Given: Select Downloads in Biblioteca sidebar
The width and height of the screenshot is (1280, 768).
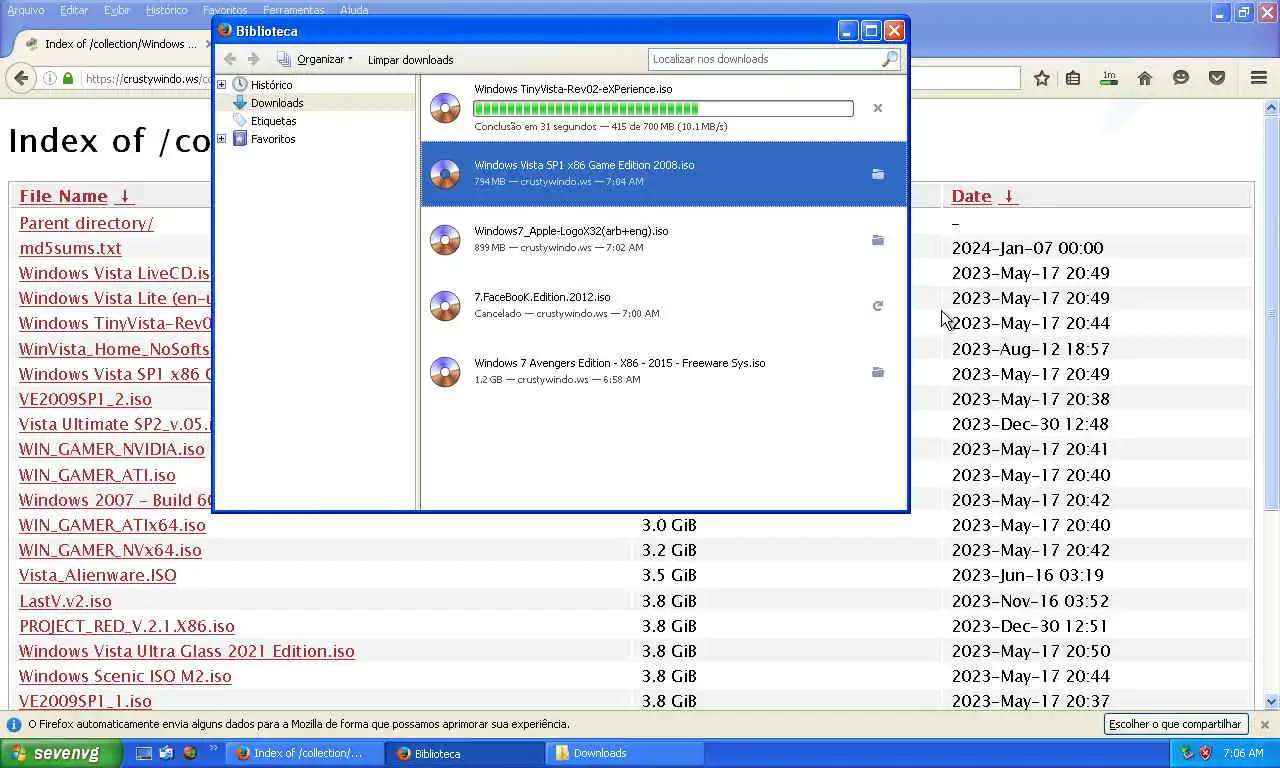Looking at the screenshot, I should click(277, 103).
